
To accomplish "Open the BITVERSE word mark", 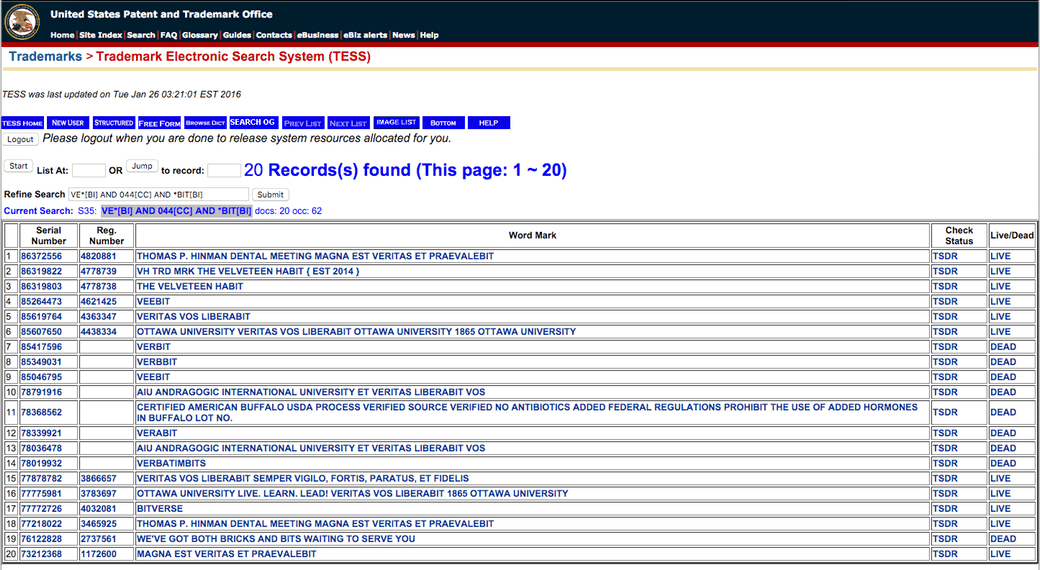I will point(160,509).
